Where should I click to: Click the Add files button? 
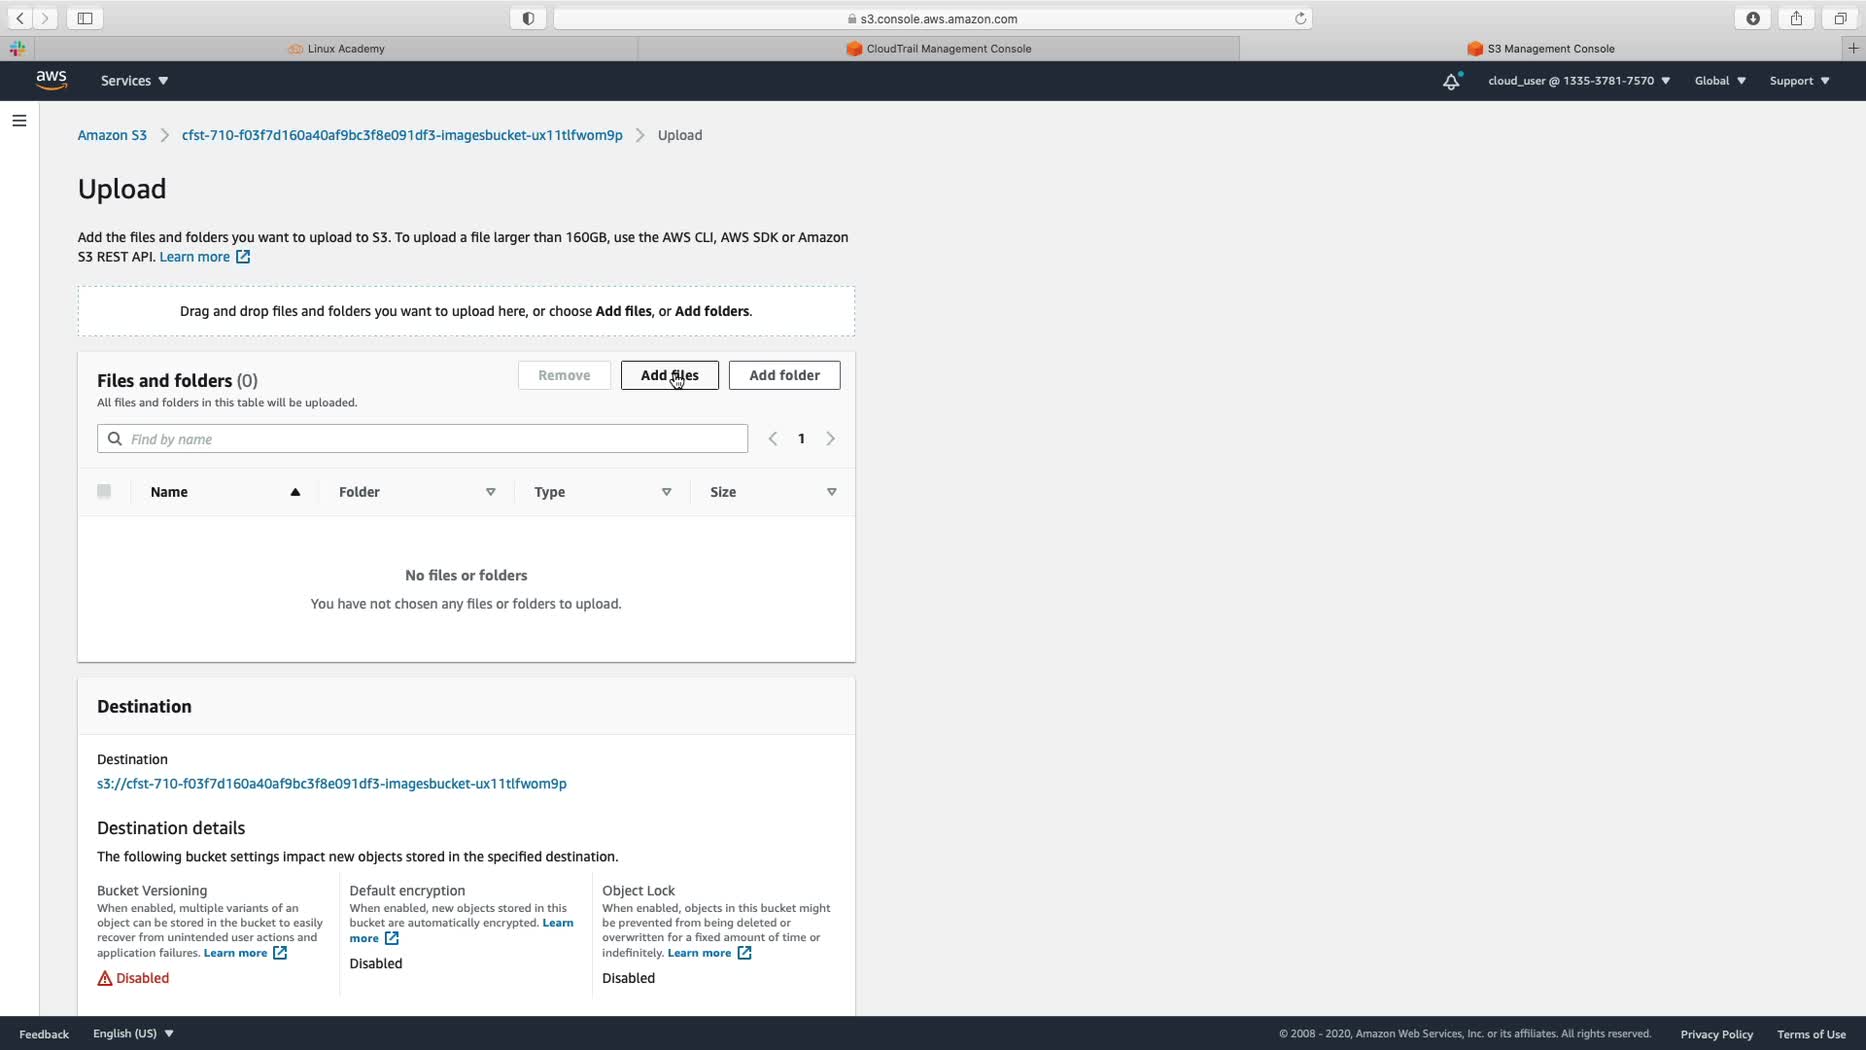[x=670, y=375]
